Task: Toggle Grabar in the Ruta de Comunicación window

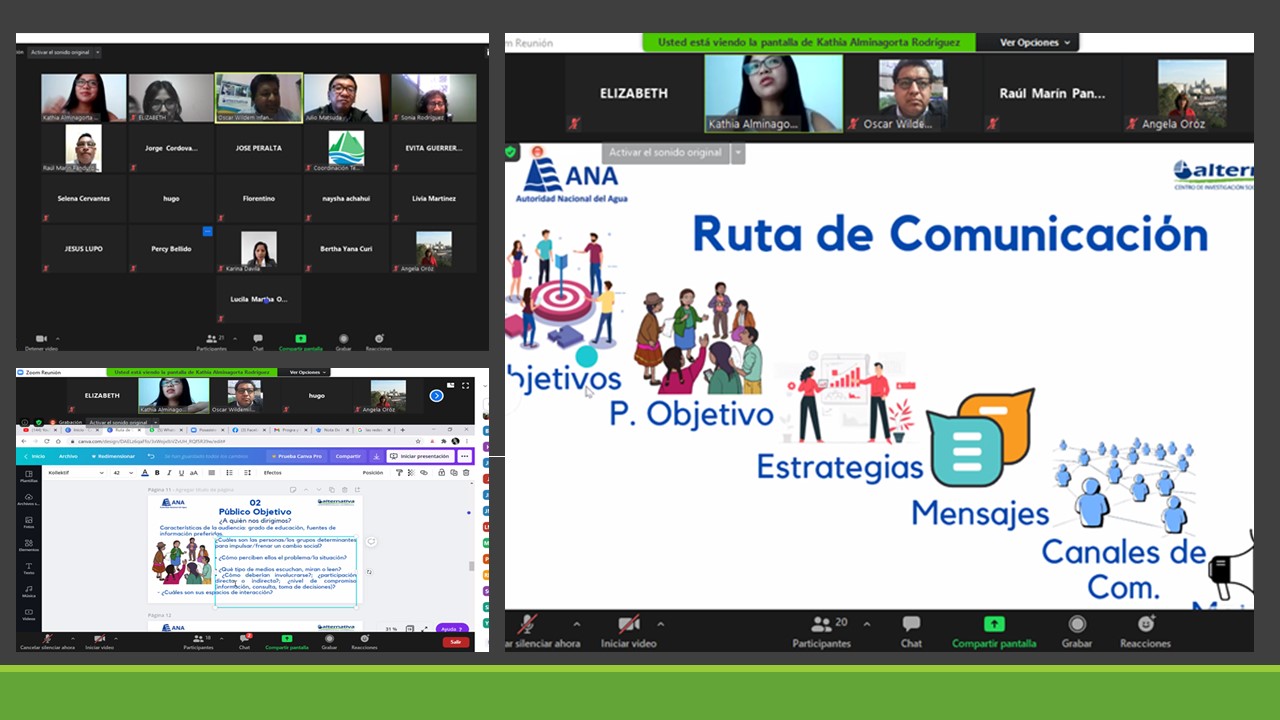Action: click(1076, 632)
